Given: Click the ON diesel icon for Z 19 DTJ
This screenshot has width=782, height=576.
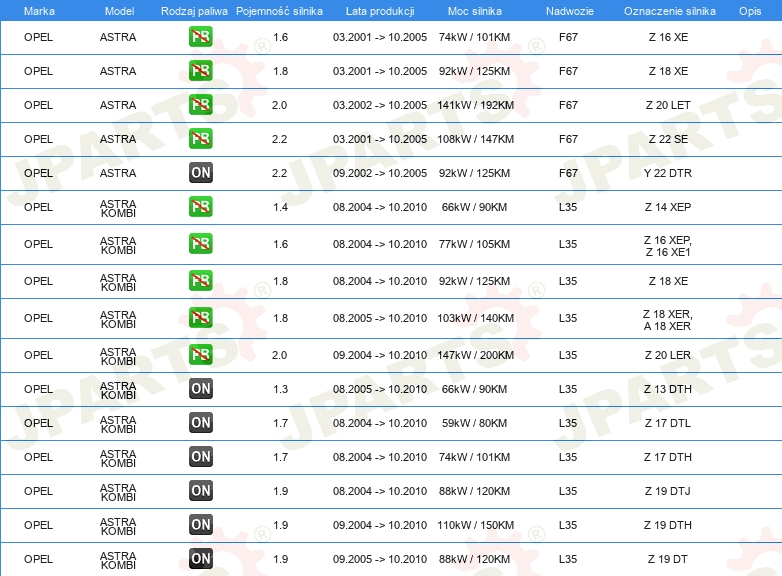Looking at the screenshot, I should (200, 490).
